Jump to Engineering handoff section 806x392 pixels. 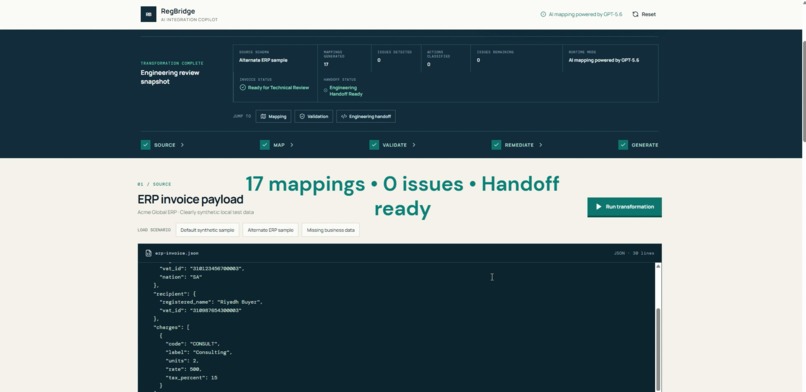[366, 117]
